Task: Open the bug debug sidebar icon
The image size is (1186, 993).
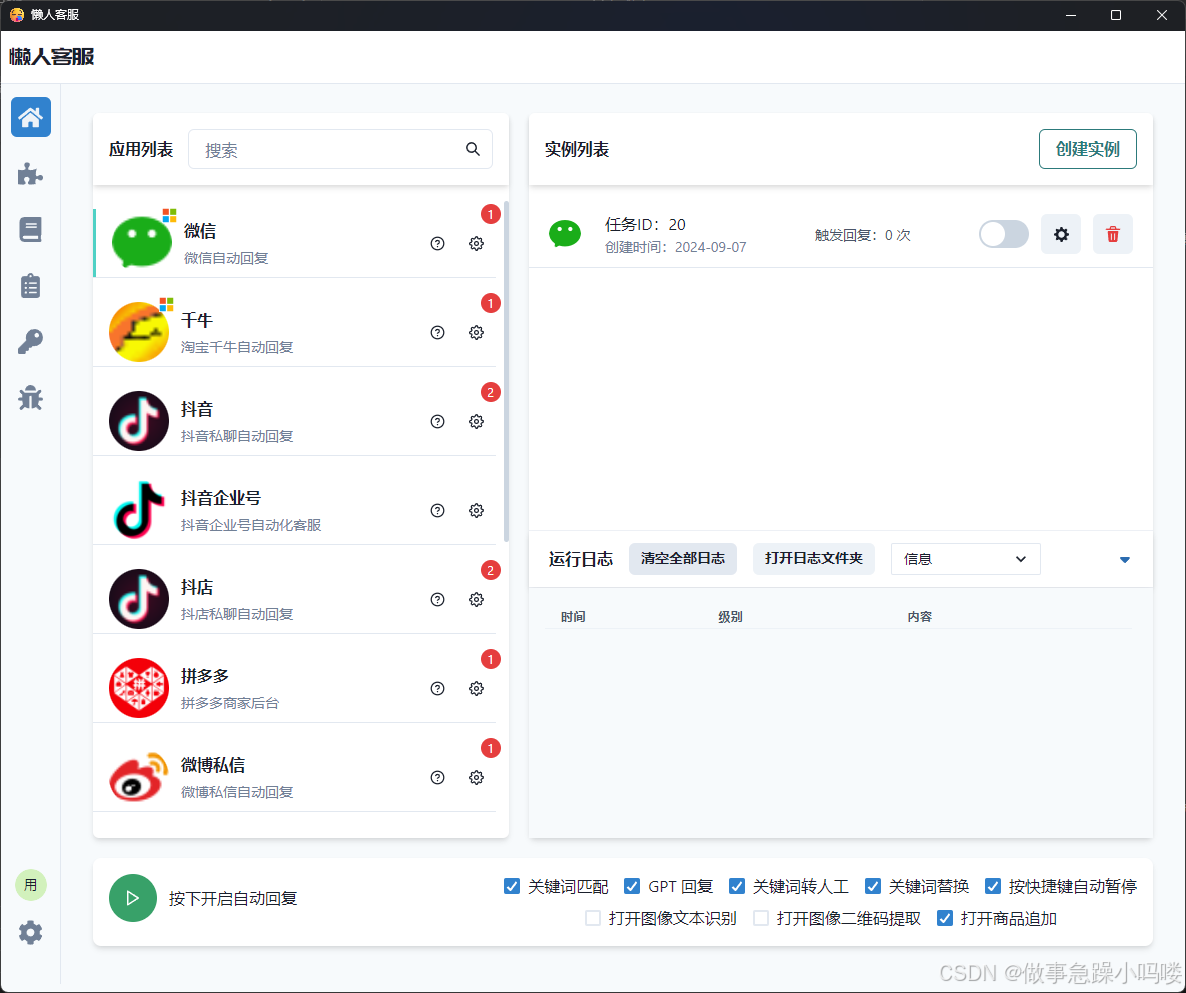Action: [30, 398]
